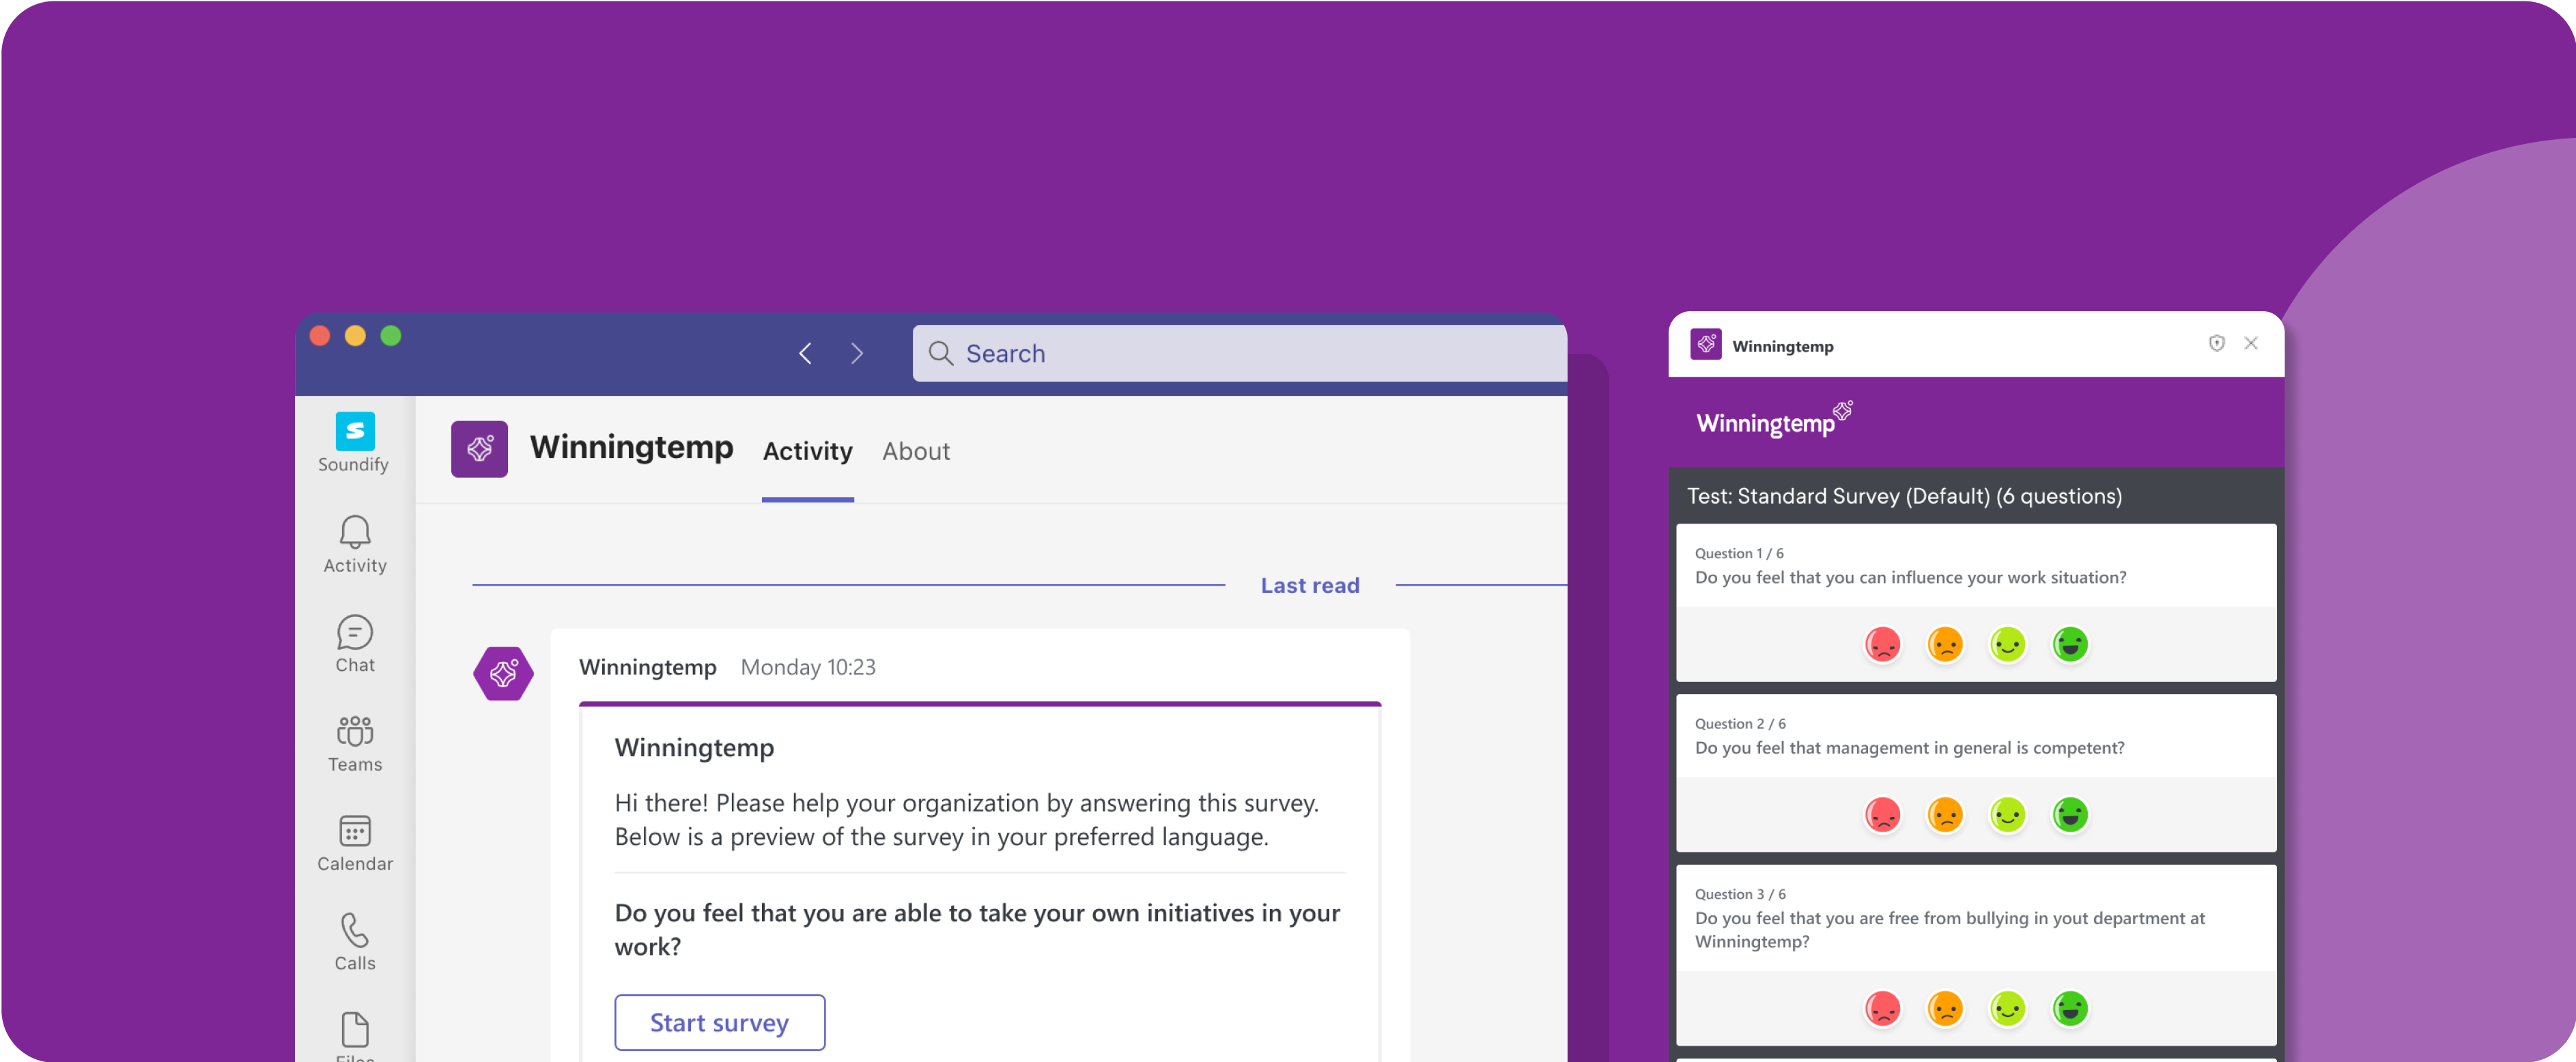
Task: Open Teams section in the sidebar
Action: tap(354, 744)
